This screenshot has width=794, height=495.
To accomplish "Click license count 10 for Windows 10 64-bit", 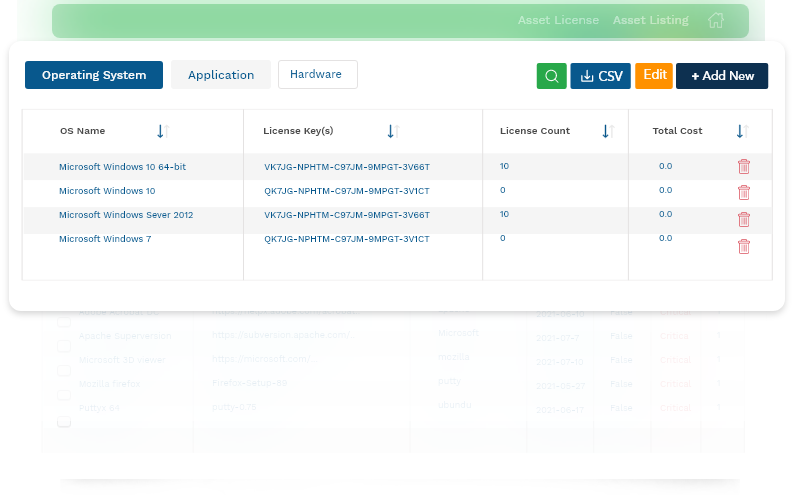I will point(504,166).
